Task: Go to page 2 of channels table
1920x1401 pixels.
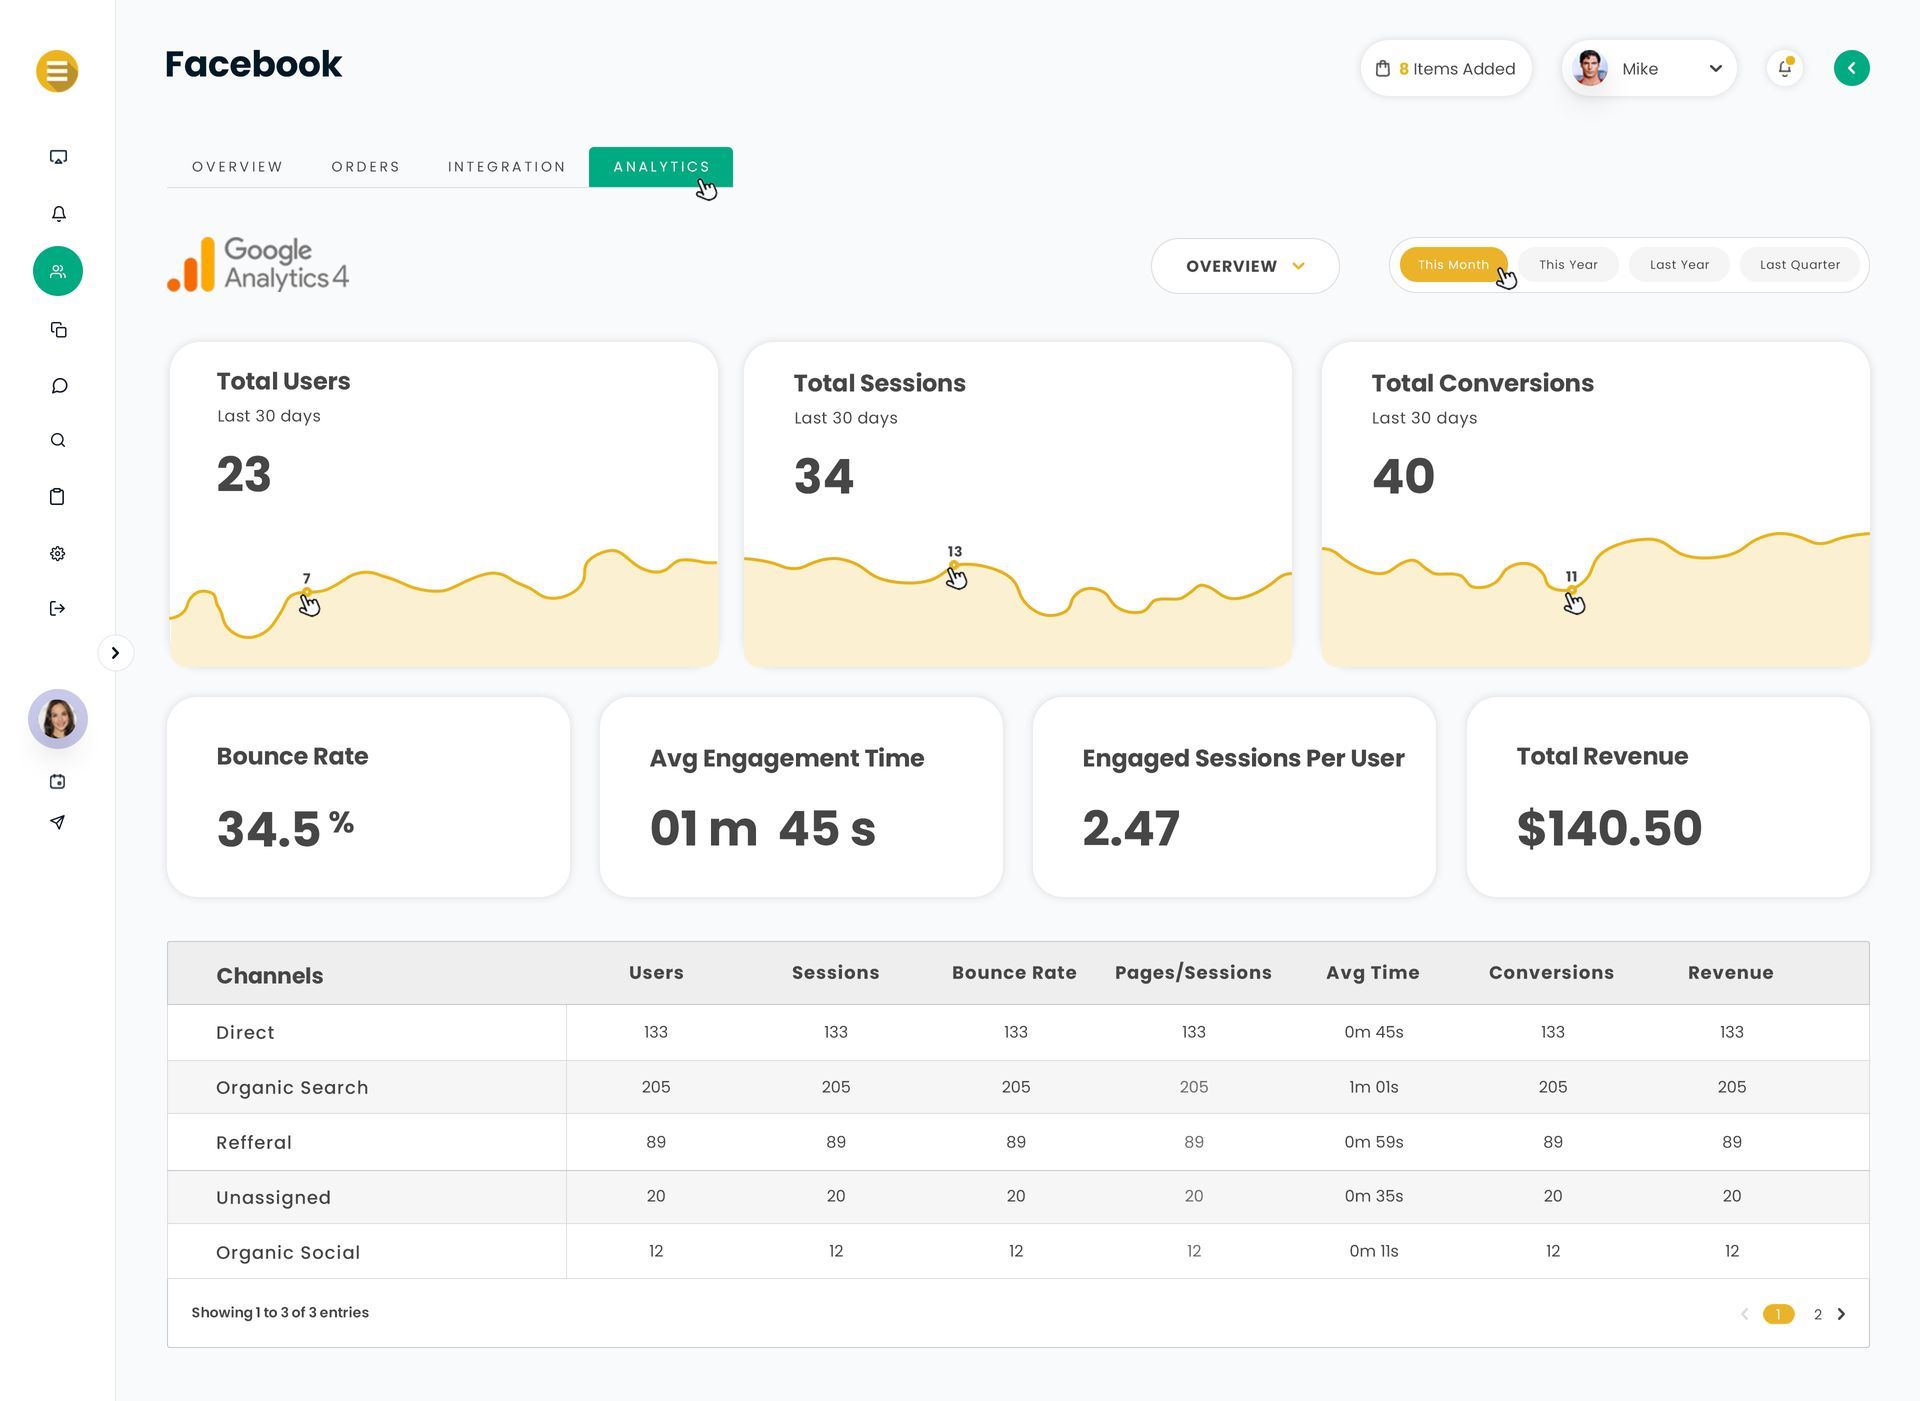Action: point(1817,1314)
